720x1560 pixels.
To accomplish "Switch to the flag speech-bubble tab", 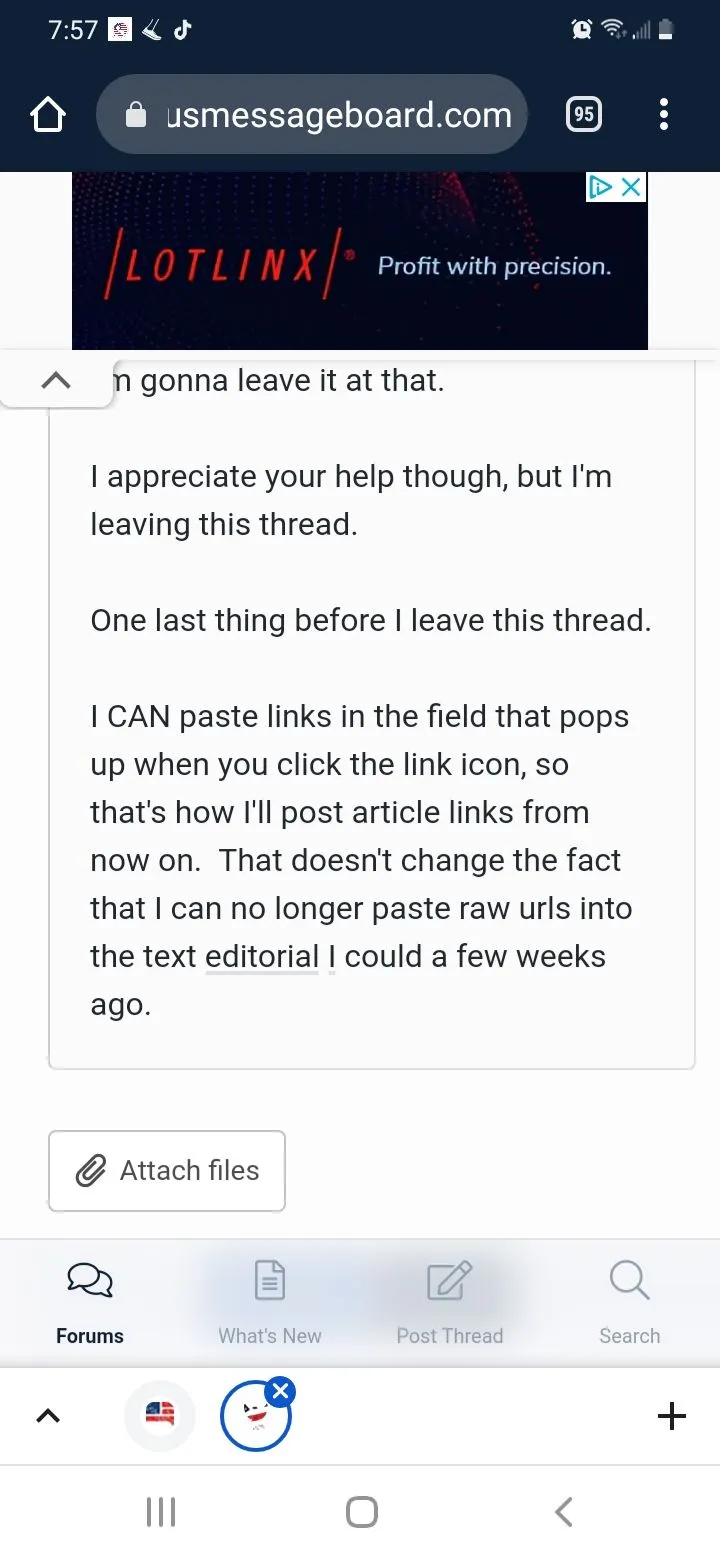I will 160,1416.
